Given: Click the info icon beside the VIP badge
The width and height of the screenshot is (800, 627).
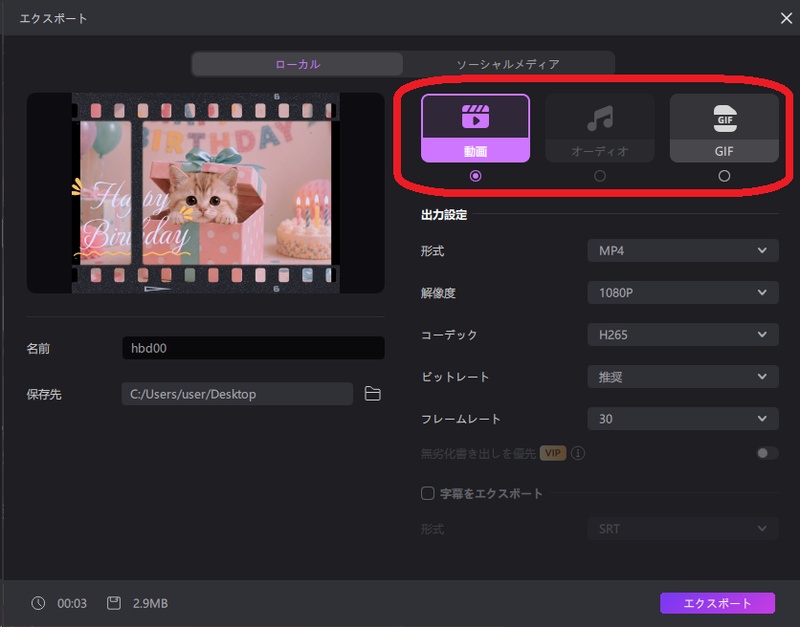Looking at the screenshot, I should coord(578,453).
